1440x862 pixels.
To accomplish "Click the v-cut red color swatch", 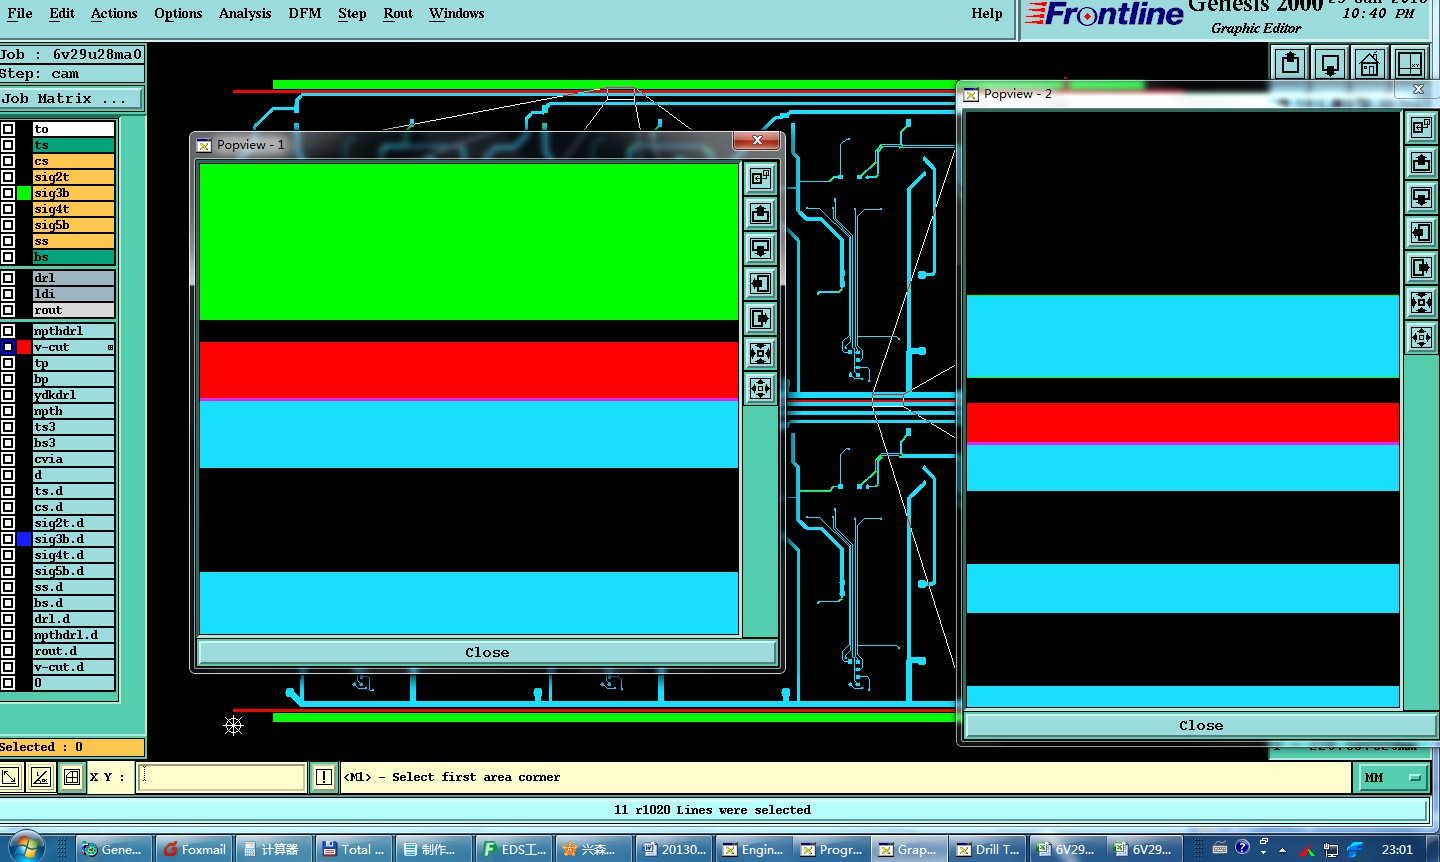I will pos(24,347).
